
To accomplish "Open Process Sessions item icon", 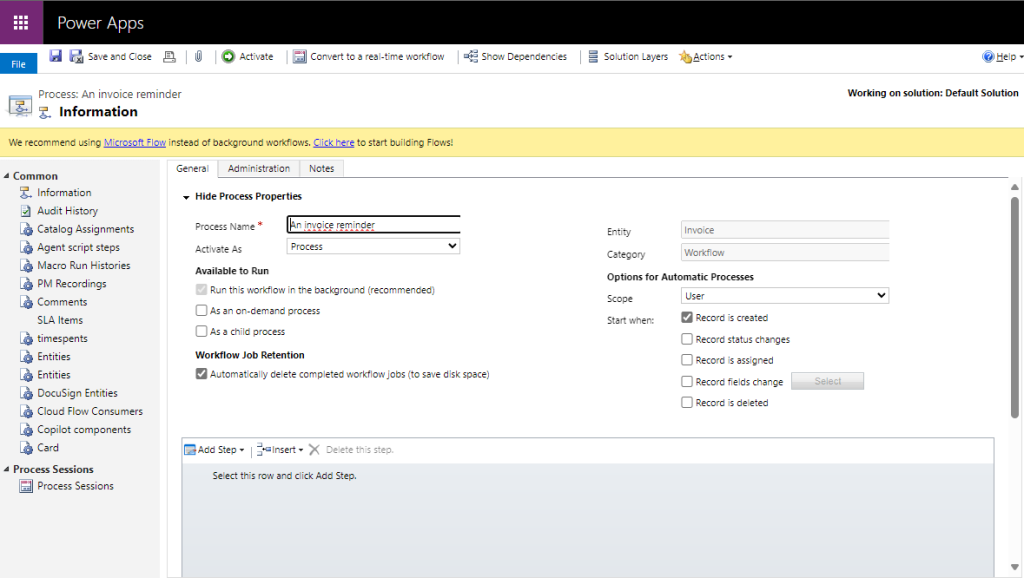I will [26, 486].
